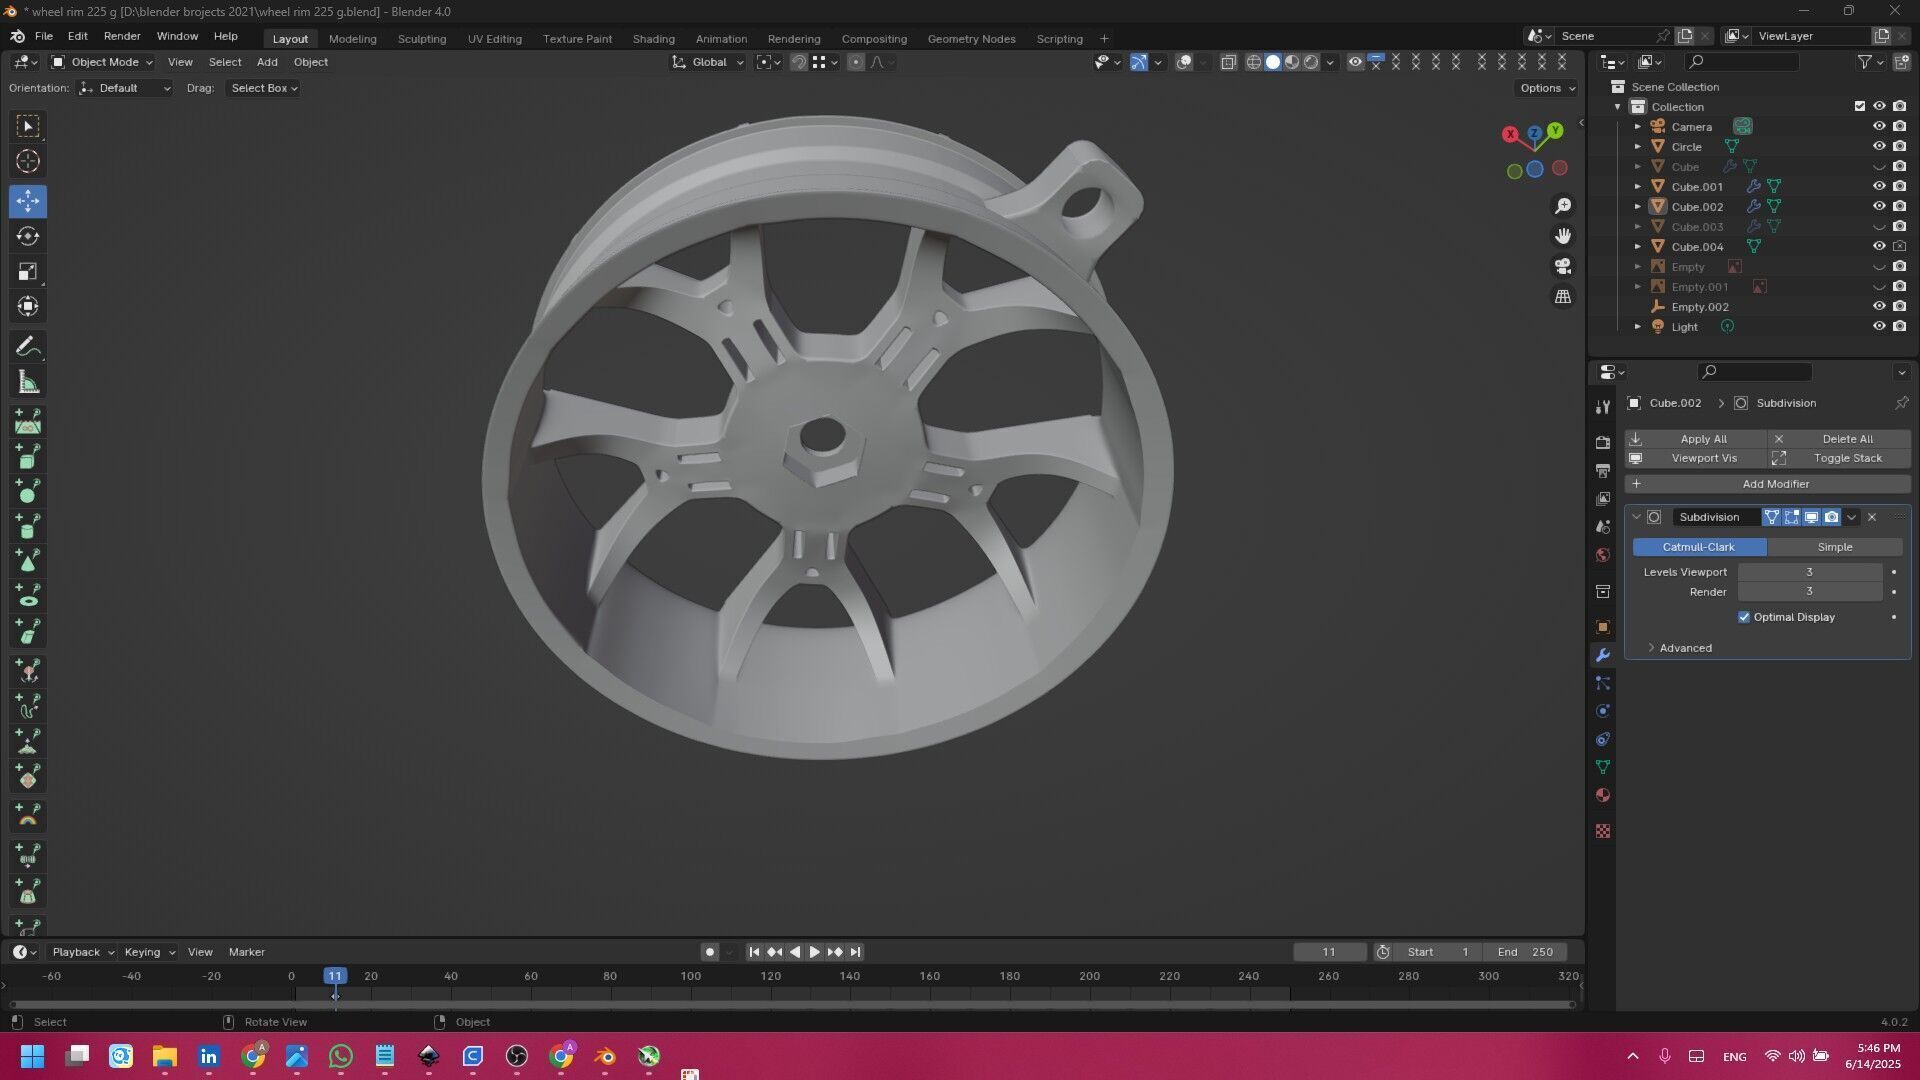
Task: Click Render levels value field
Action: (1809, 592)
